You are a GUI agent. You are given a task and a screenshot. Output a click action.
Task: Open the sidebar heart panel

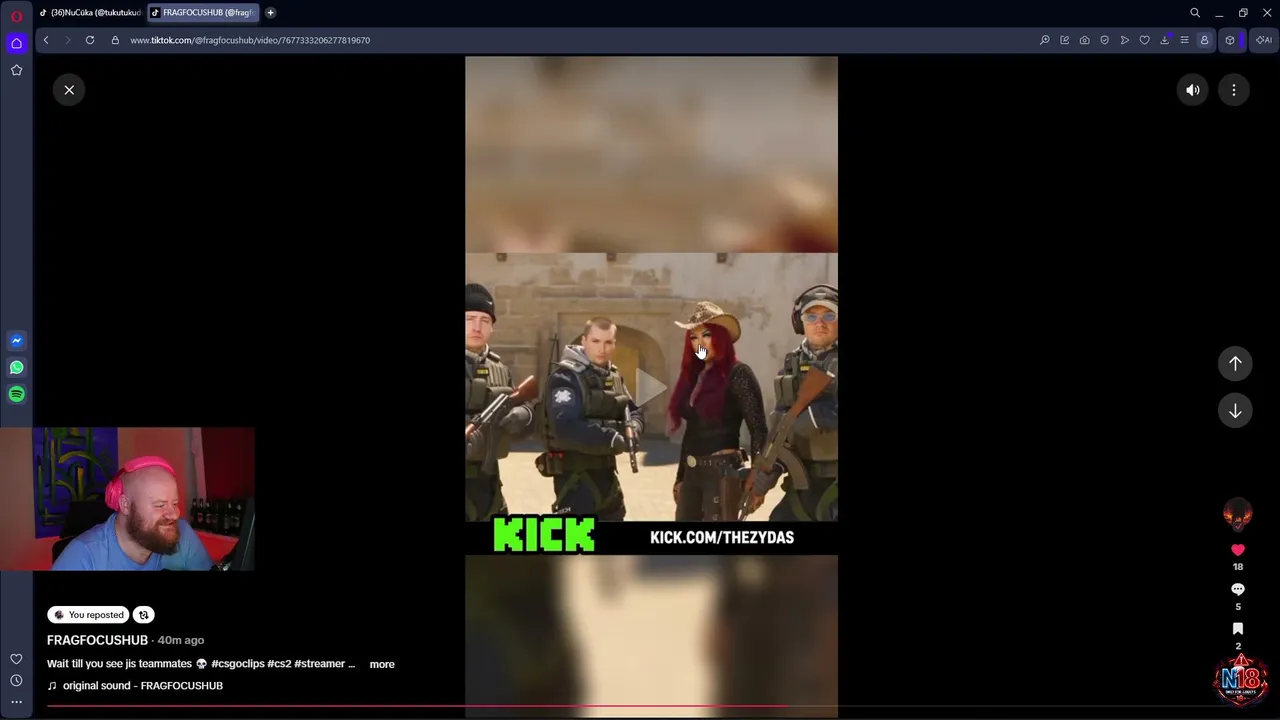coord(16,659)
